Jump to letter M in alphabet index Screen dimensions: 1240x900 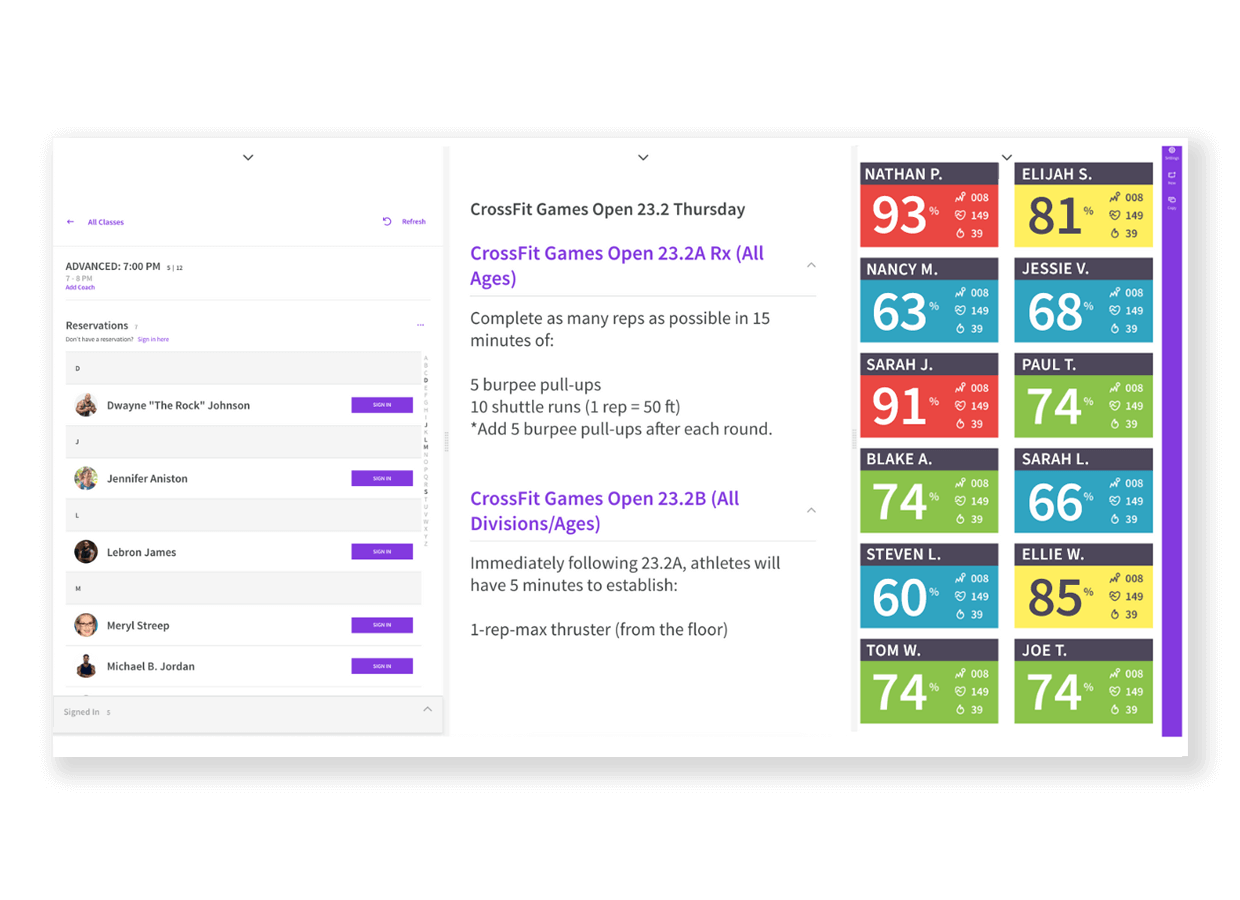[x=425, y=447]
